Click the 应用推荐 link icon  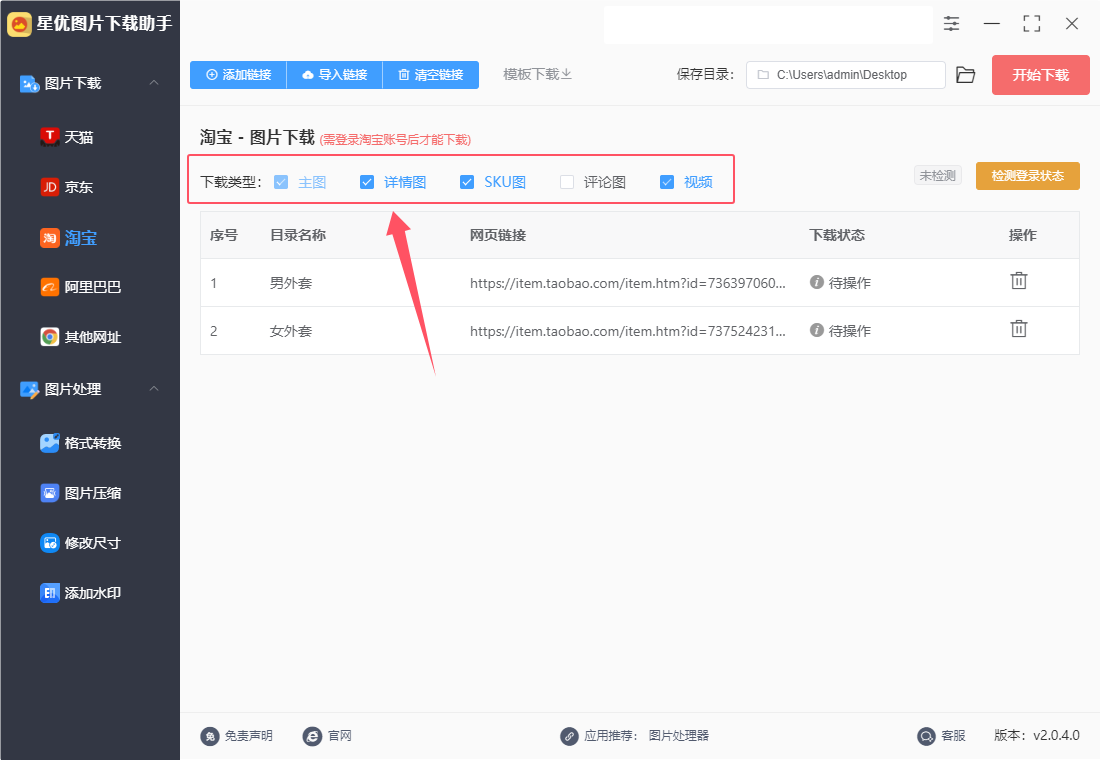point(569,736)
